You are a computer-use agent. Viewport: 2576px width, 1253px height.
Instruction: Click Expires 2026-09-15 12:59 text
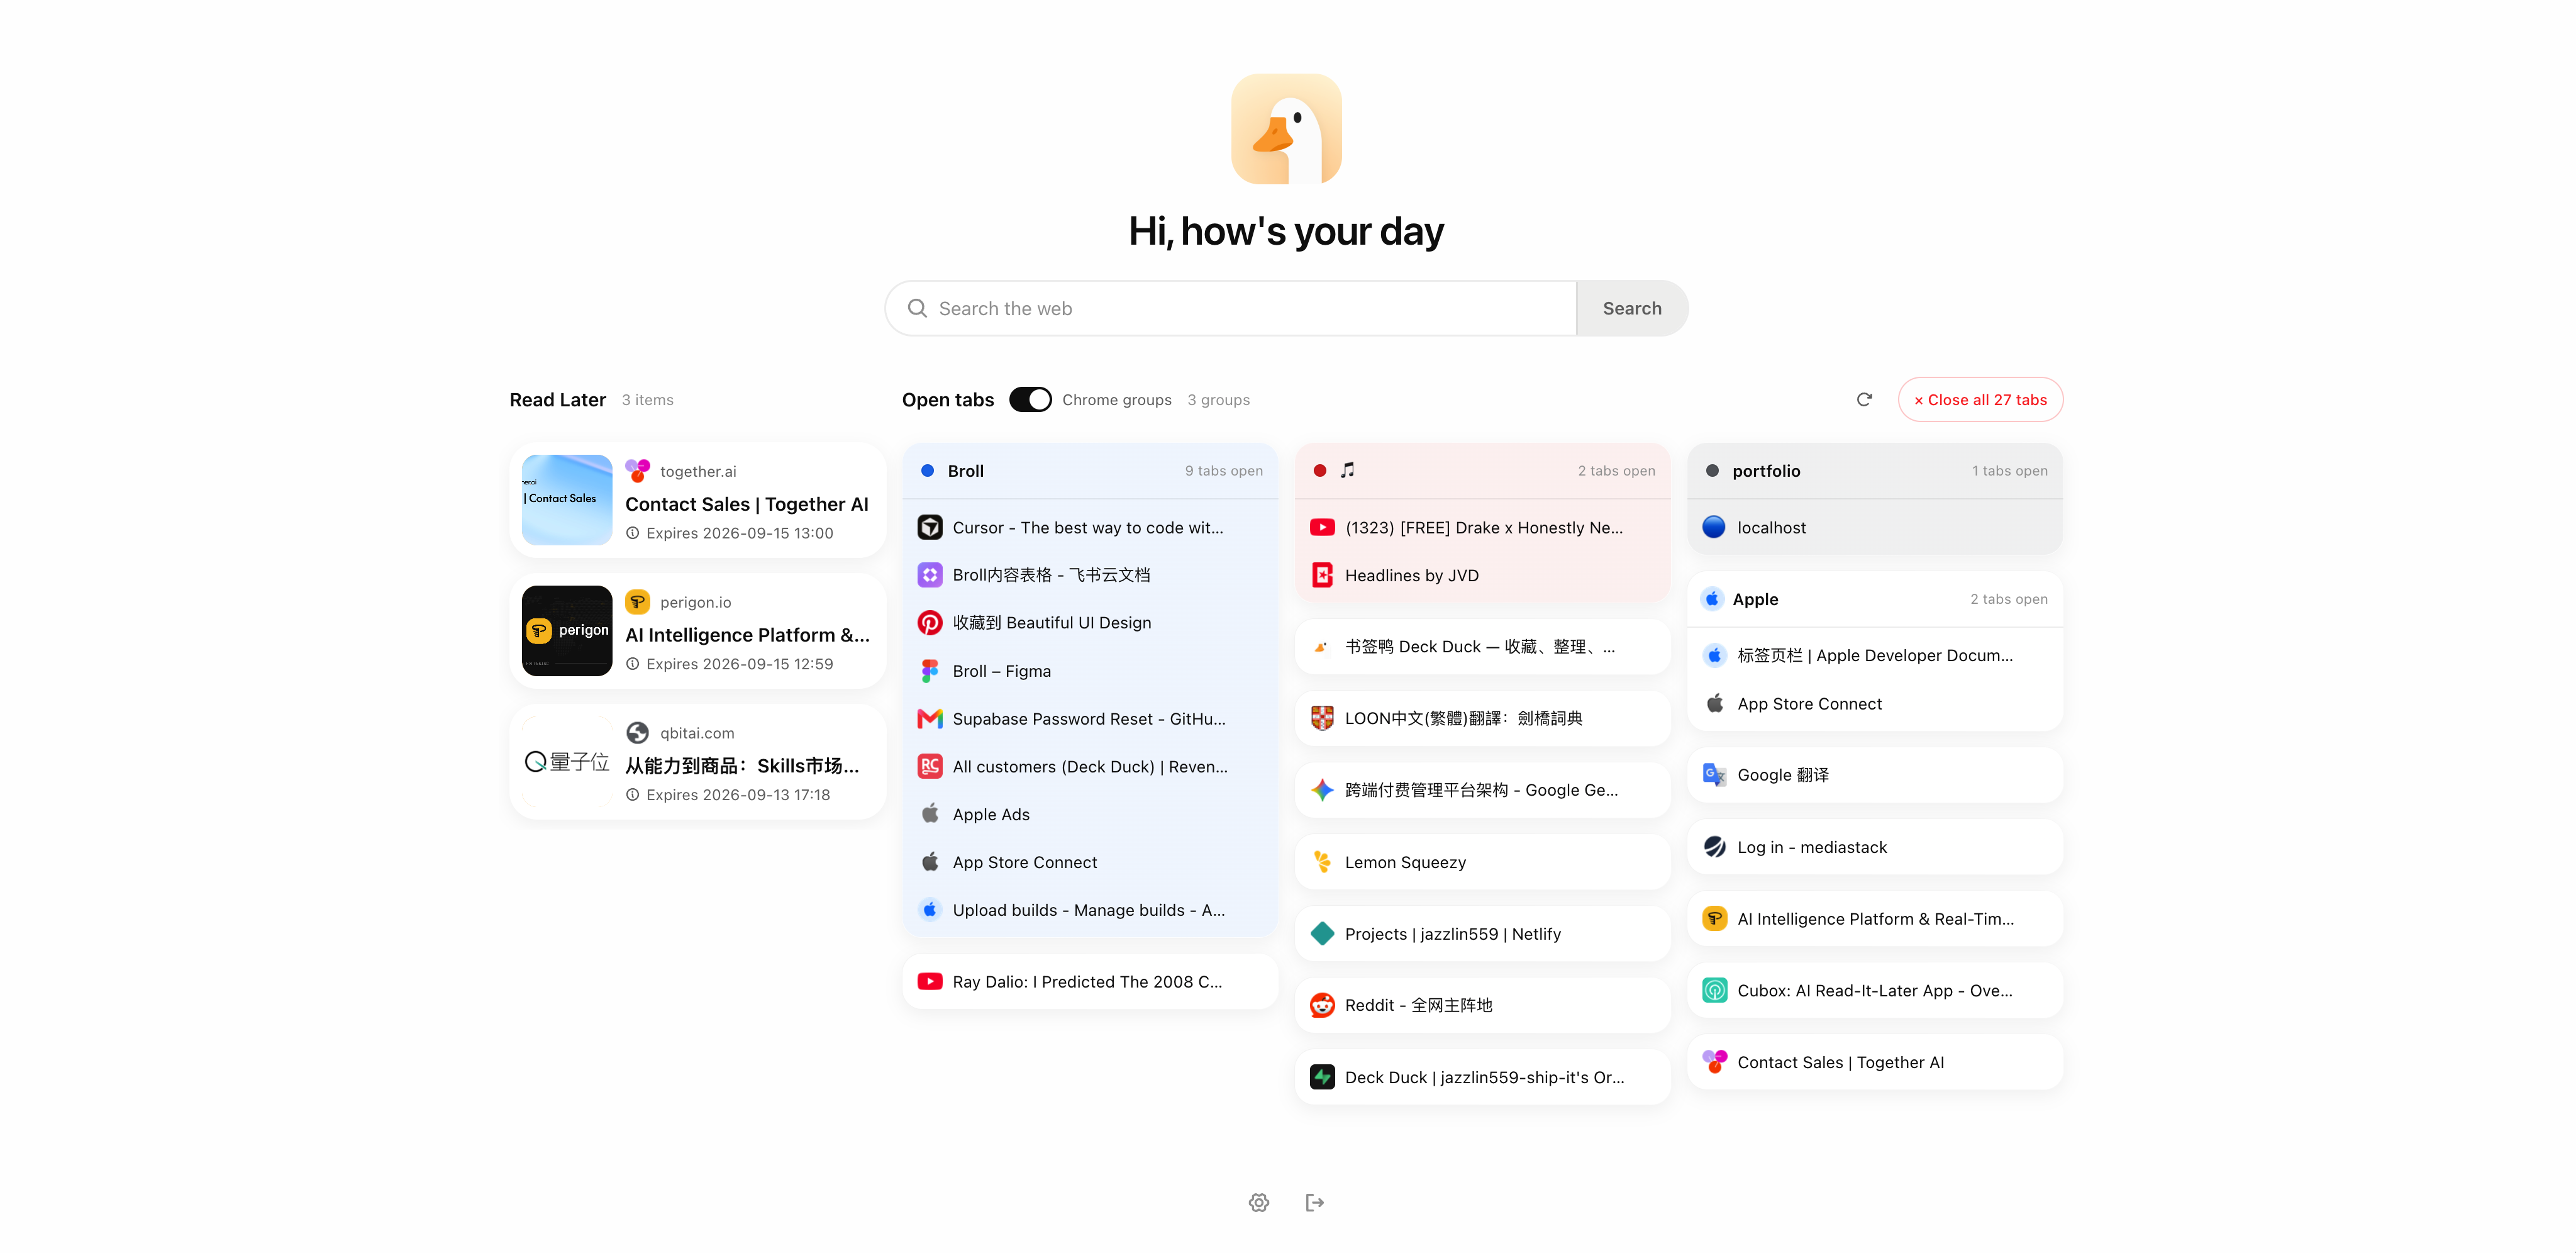[x=739, y=664]
